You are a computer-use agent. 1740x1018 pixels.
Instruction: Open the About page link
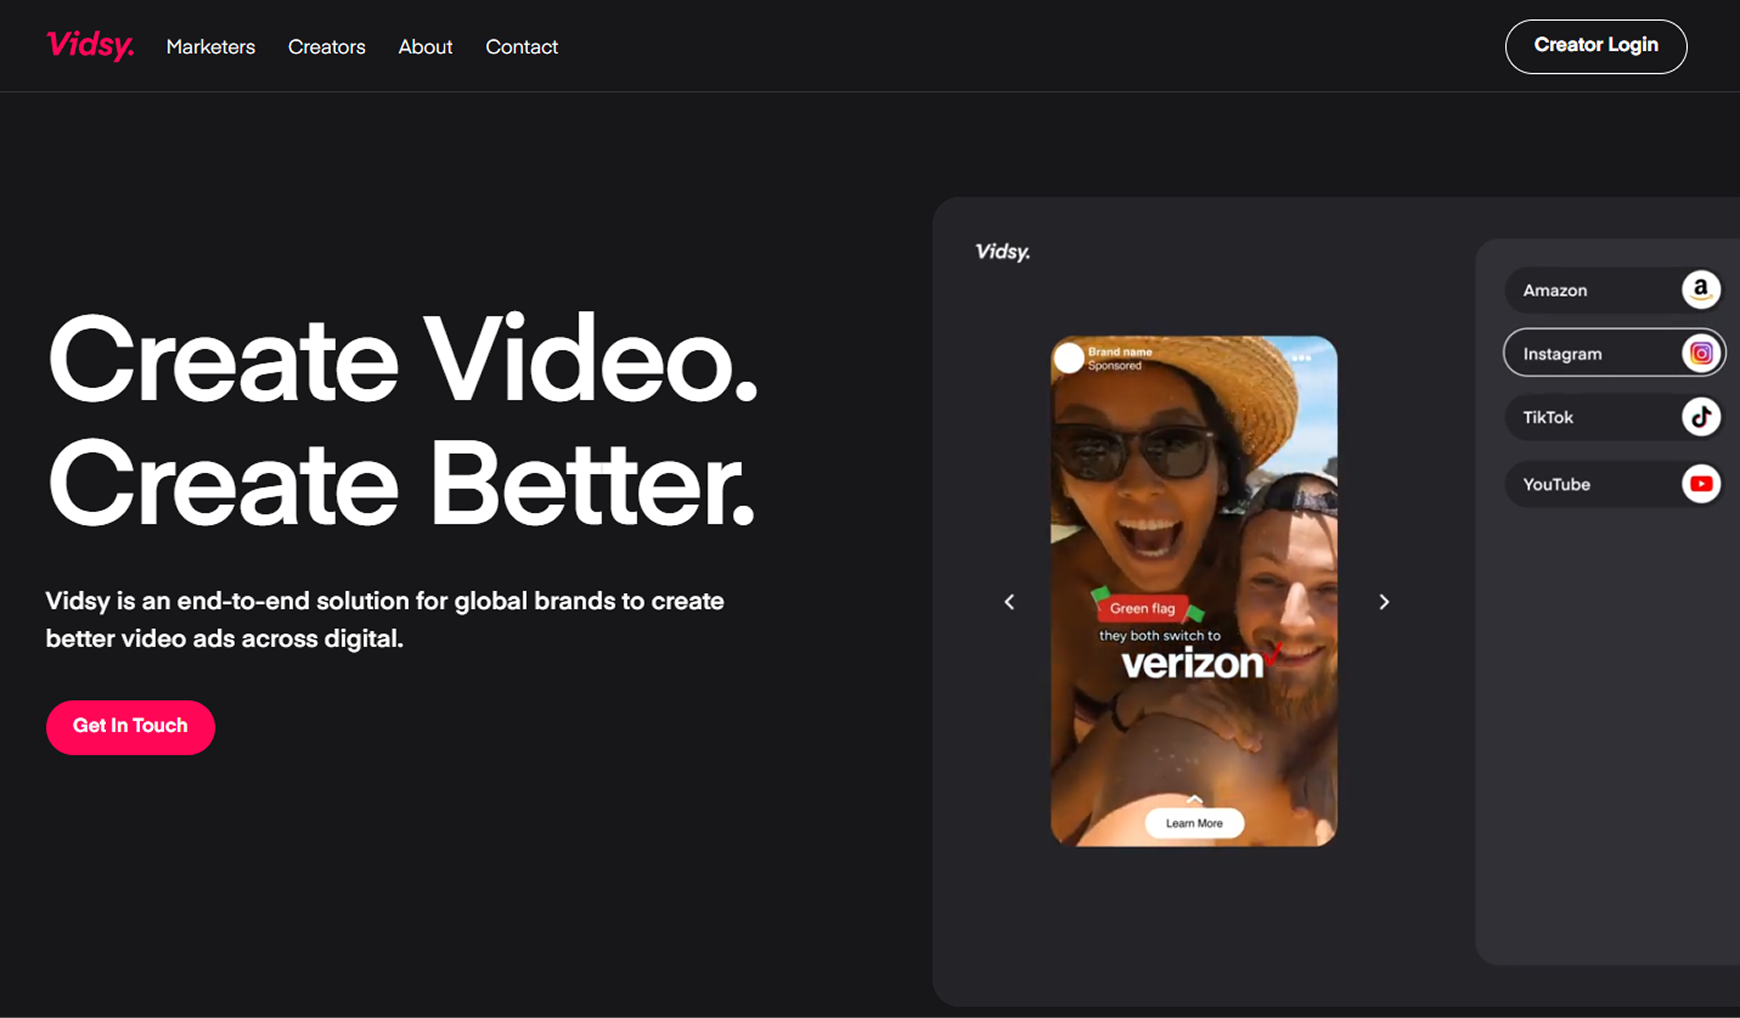click(425, 47)
